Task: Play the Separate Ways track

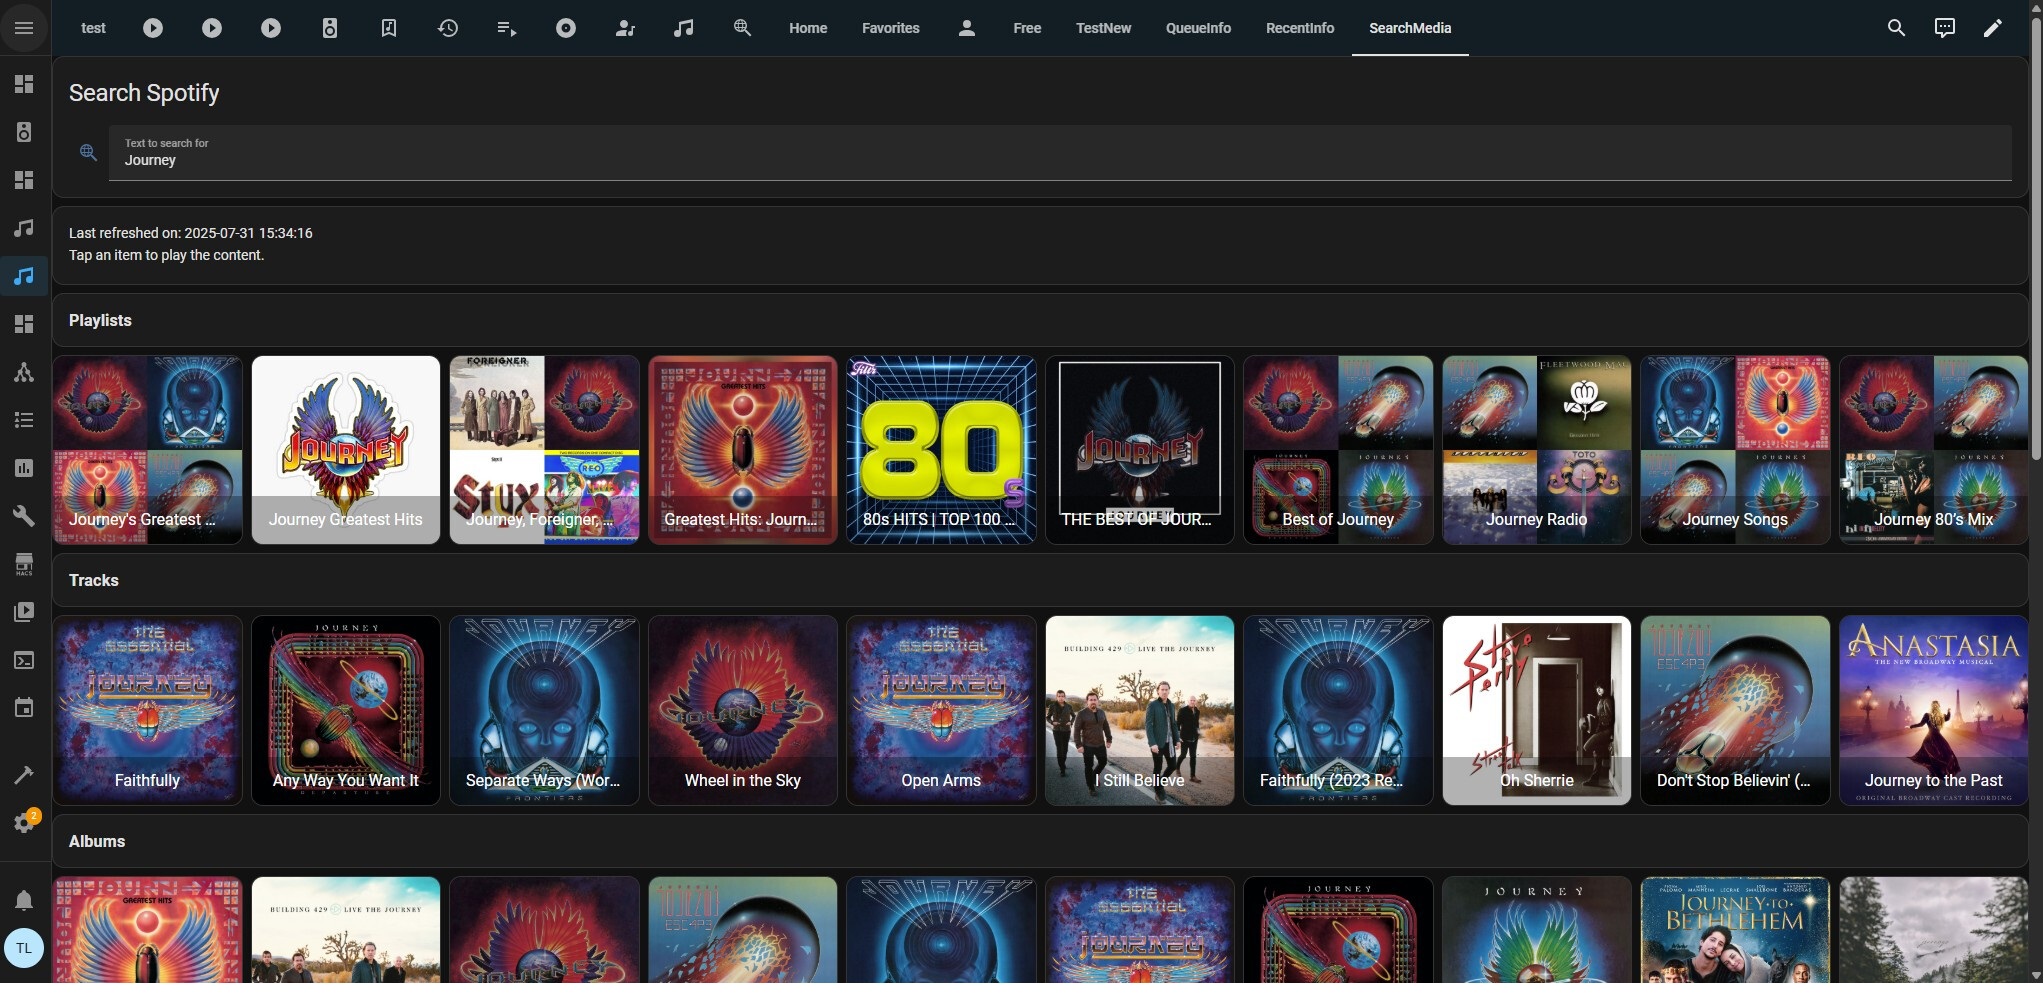Action: click(x=544, y=710)
